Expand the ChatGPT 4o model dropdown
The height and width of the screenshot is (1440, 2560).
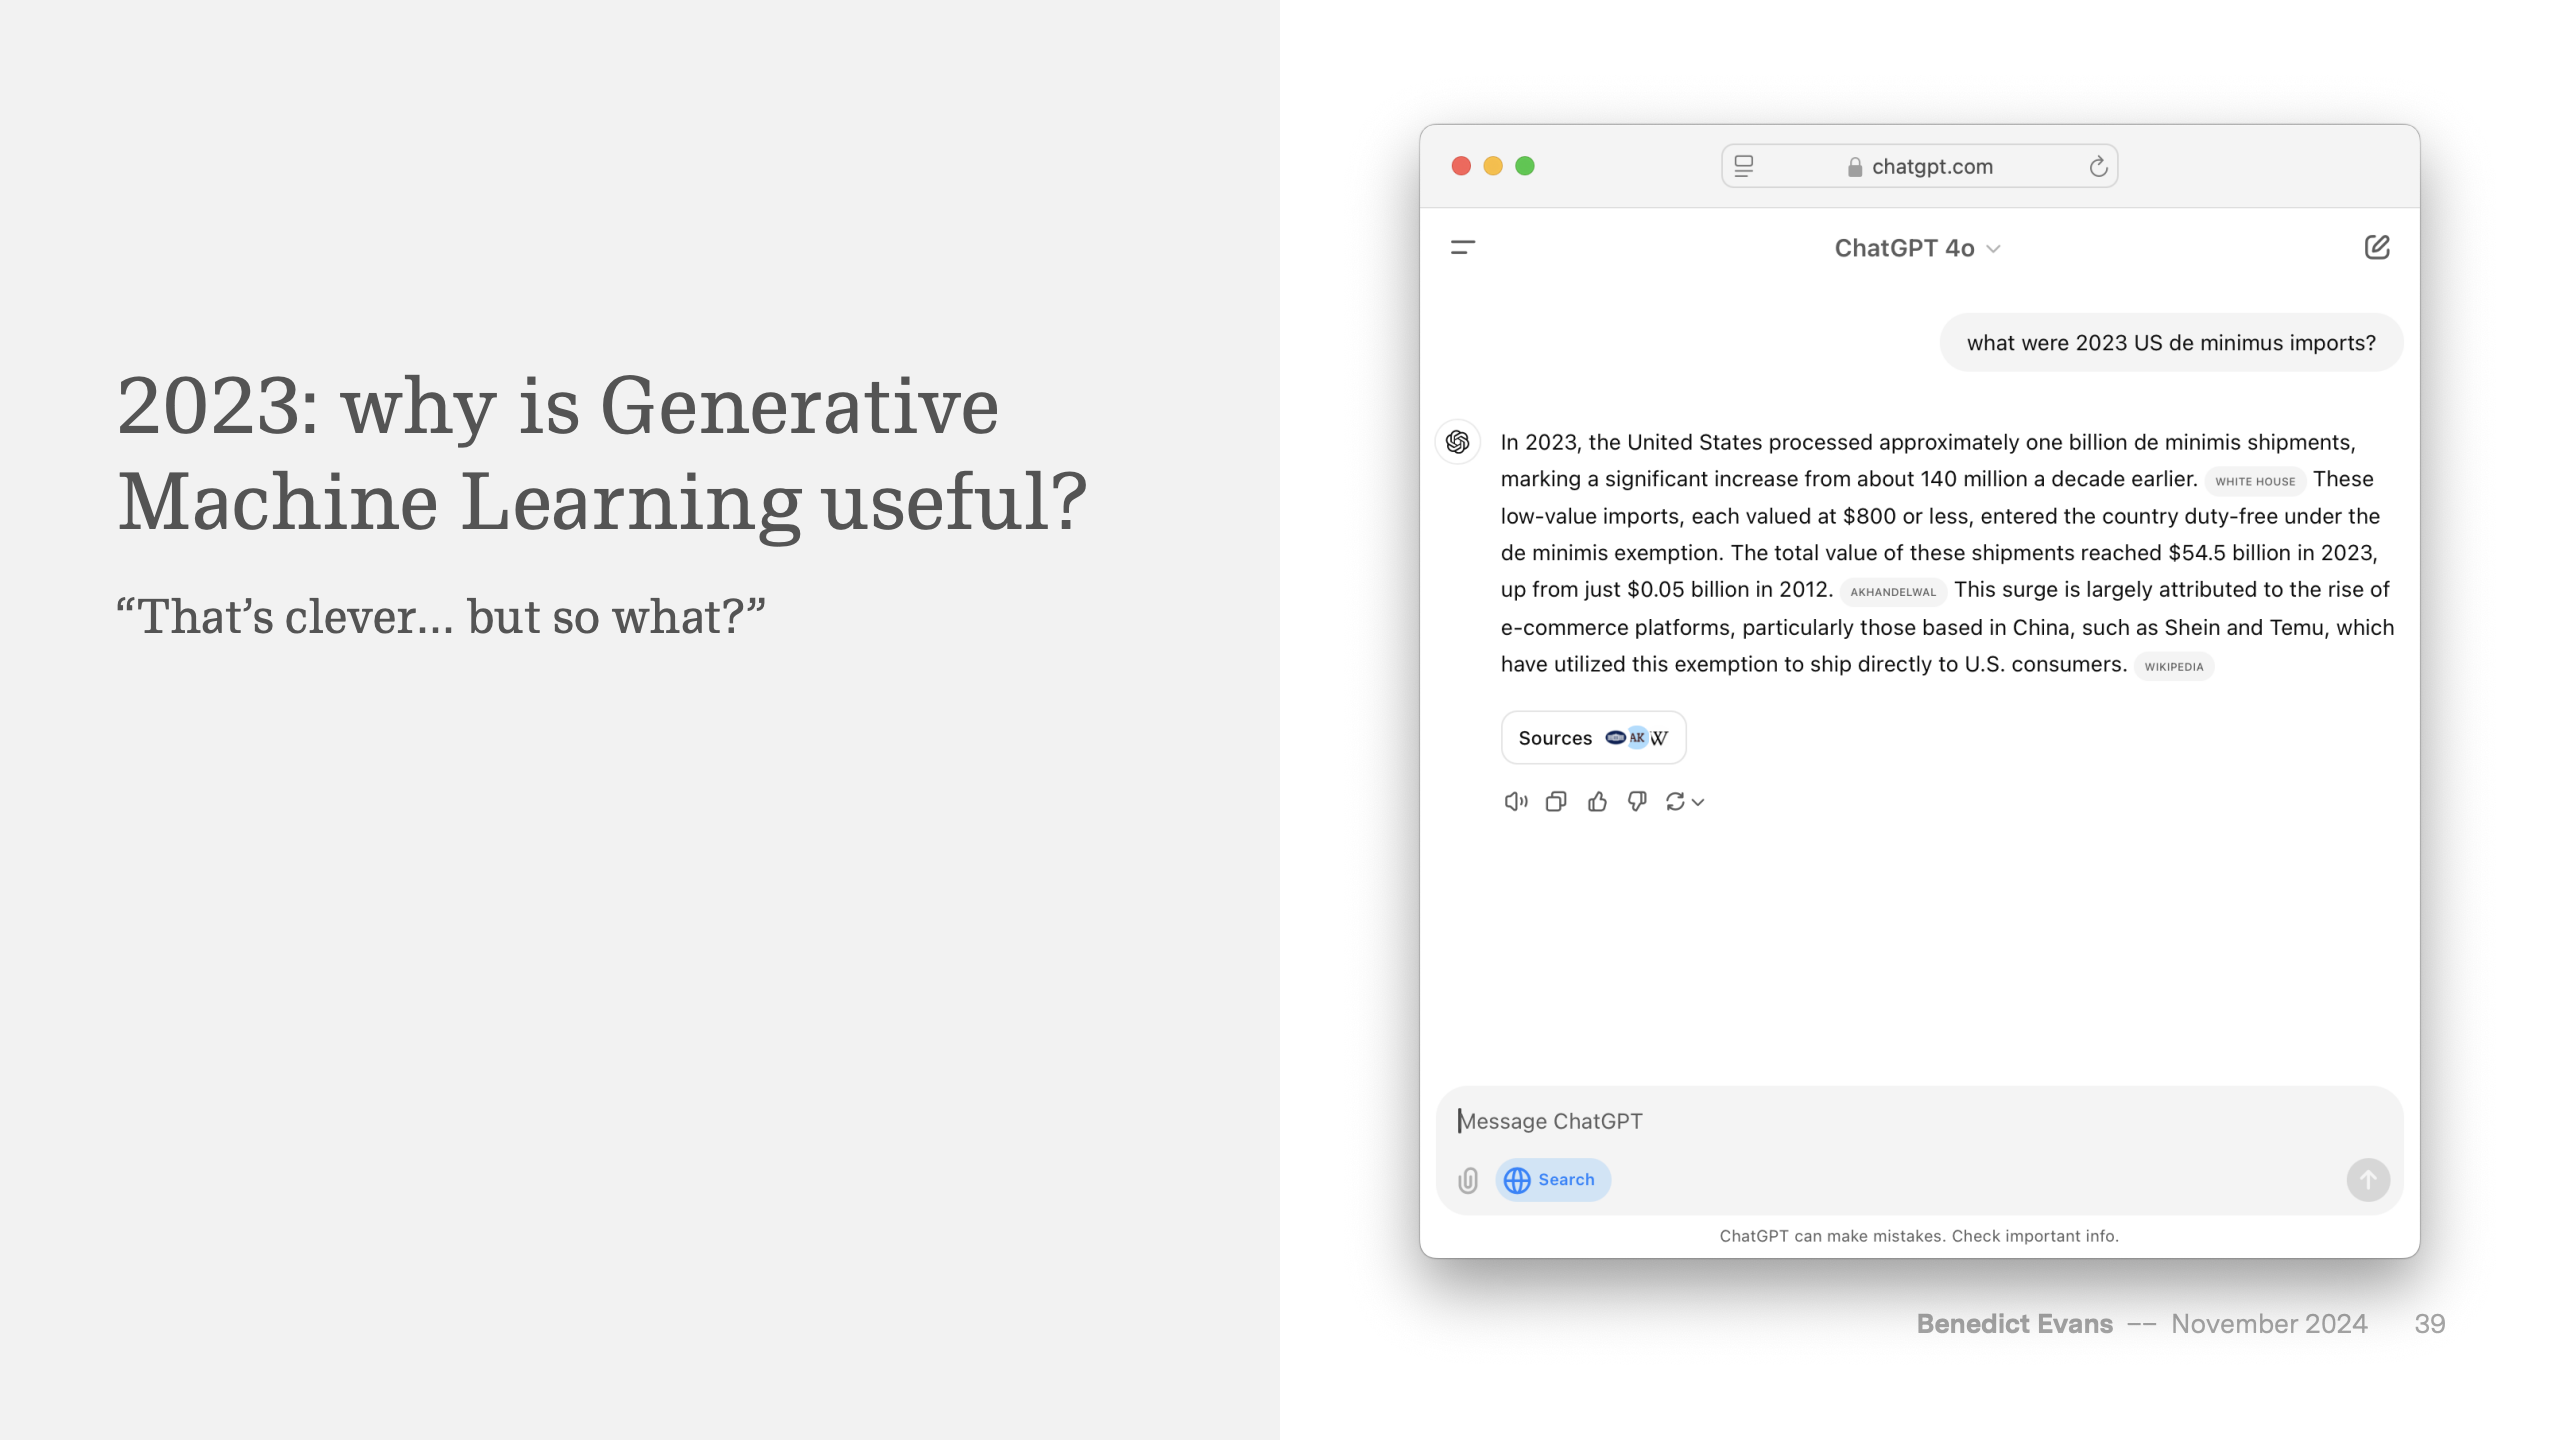pyautogui.click(x=1917, y=248)
